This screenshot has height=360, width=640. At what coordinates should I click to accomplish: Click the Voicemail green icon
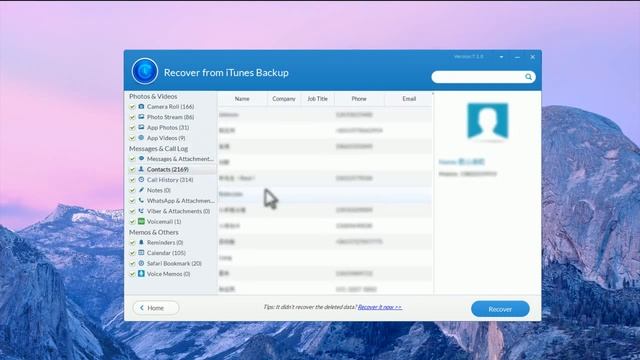click(x=141, y=221)
